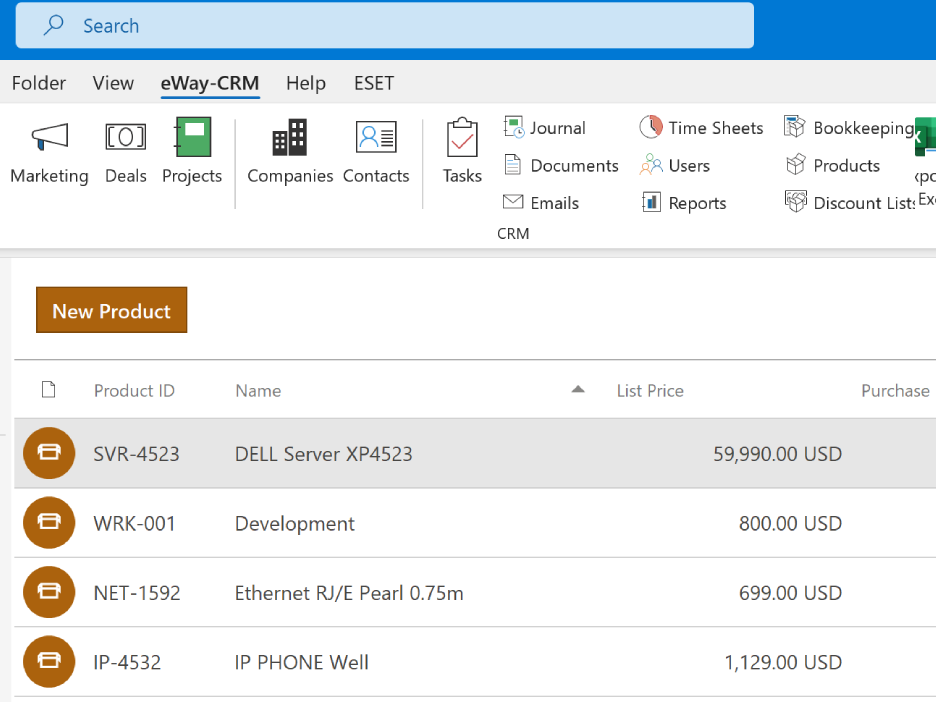Open the ESET ribbon tab
The width and height of the screenshot is (936, 702).
click(x=374, y=83)
